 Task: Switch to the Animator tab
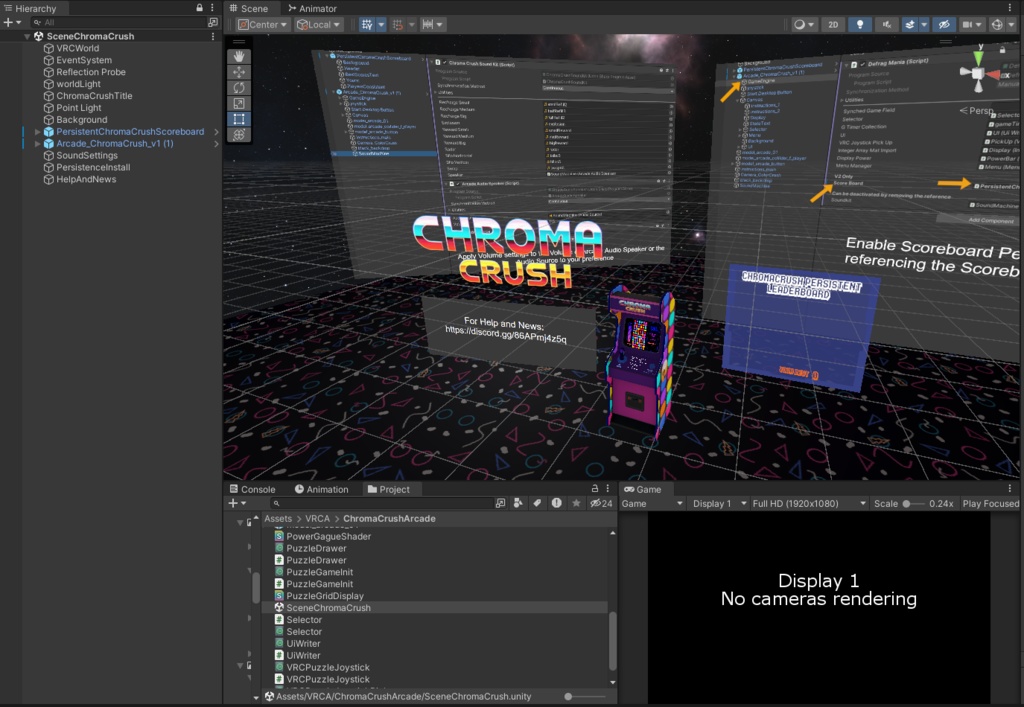click(313, 8)
